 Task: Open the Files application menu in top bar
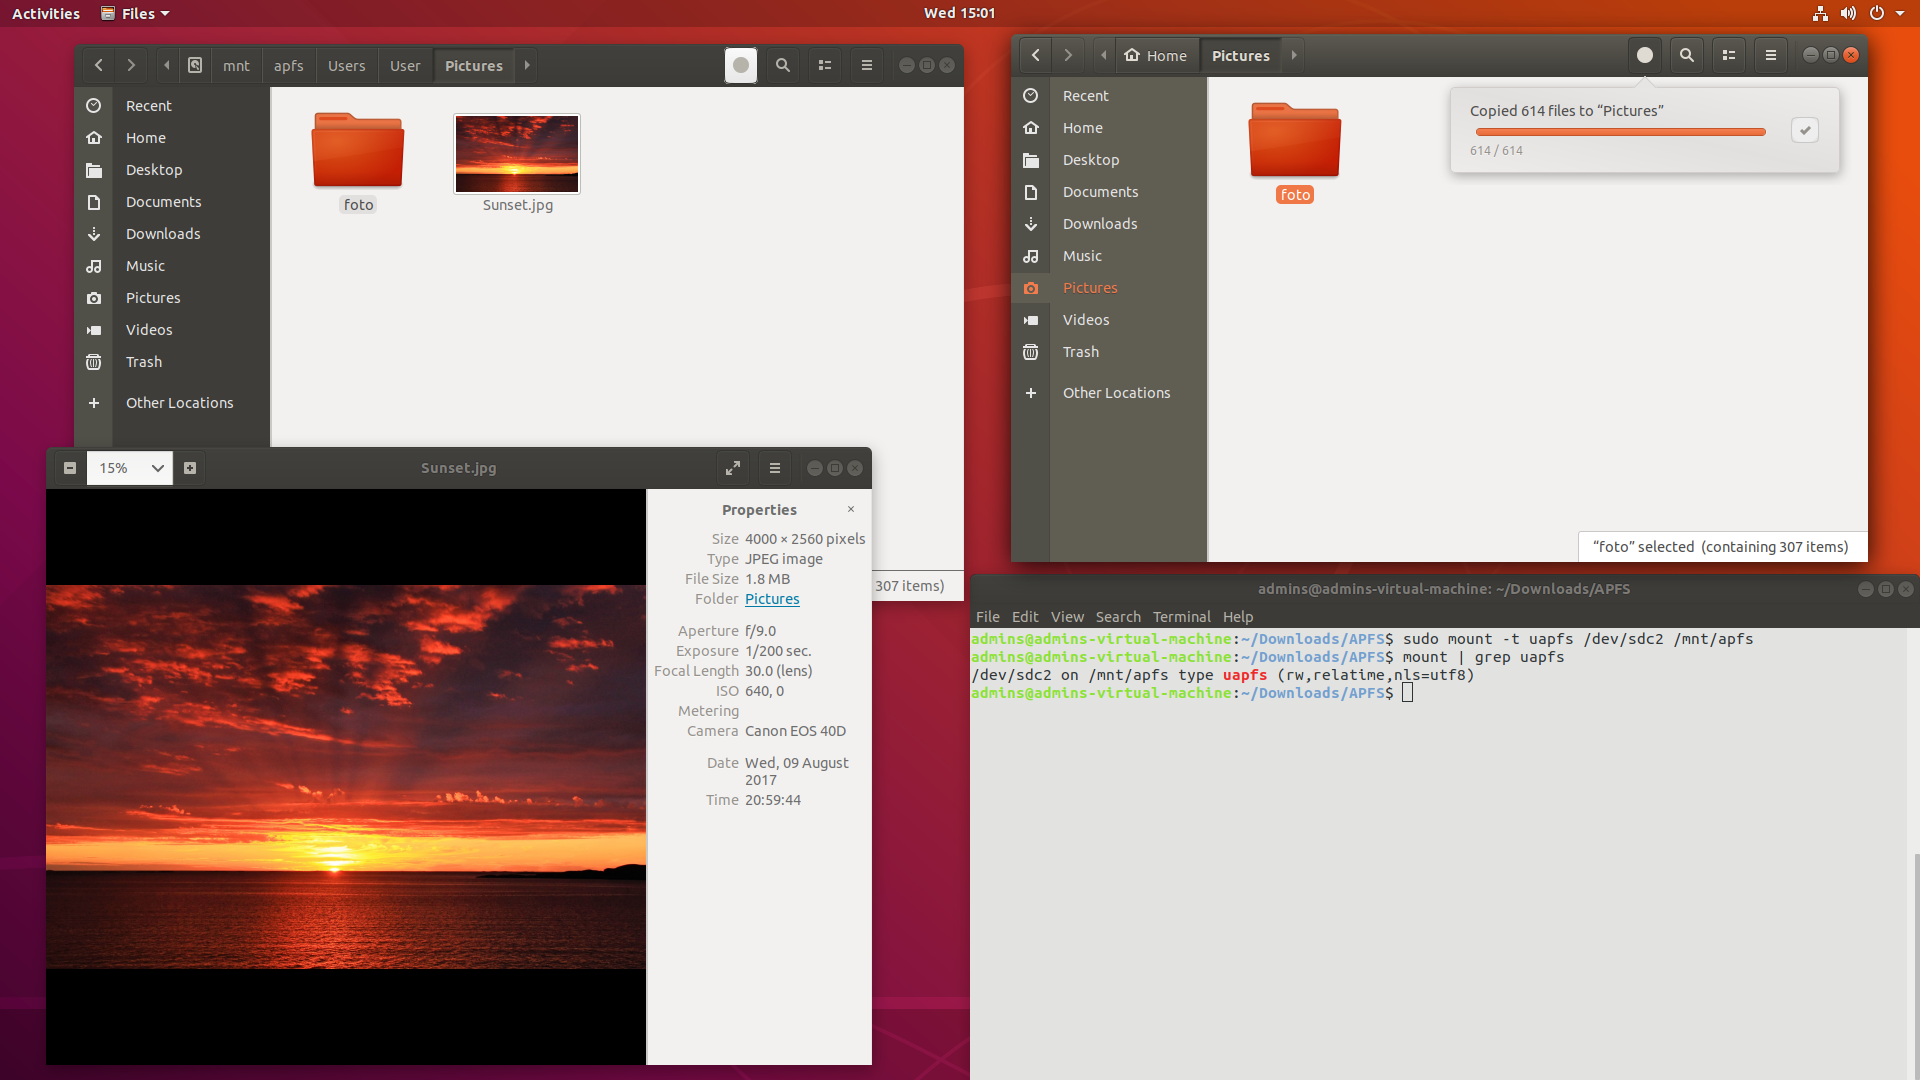coord(137,13)
